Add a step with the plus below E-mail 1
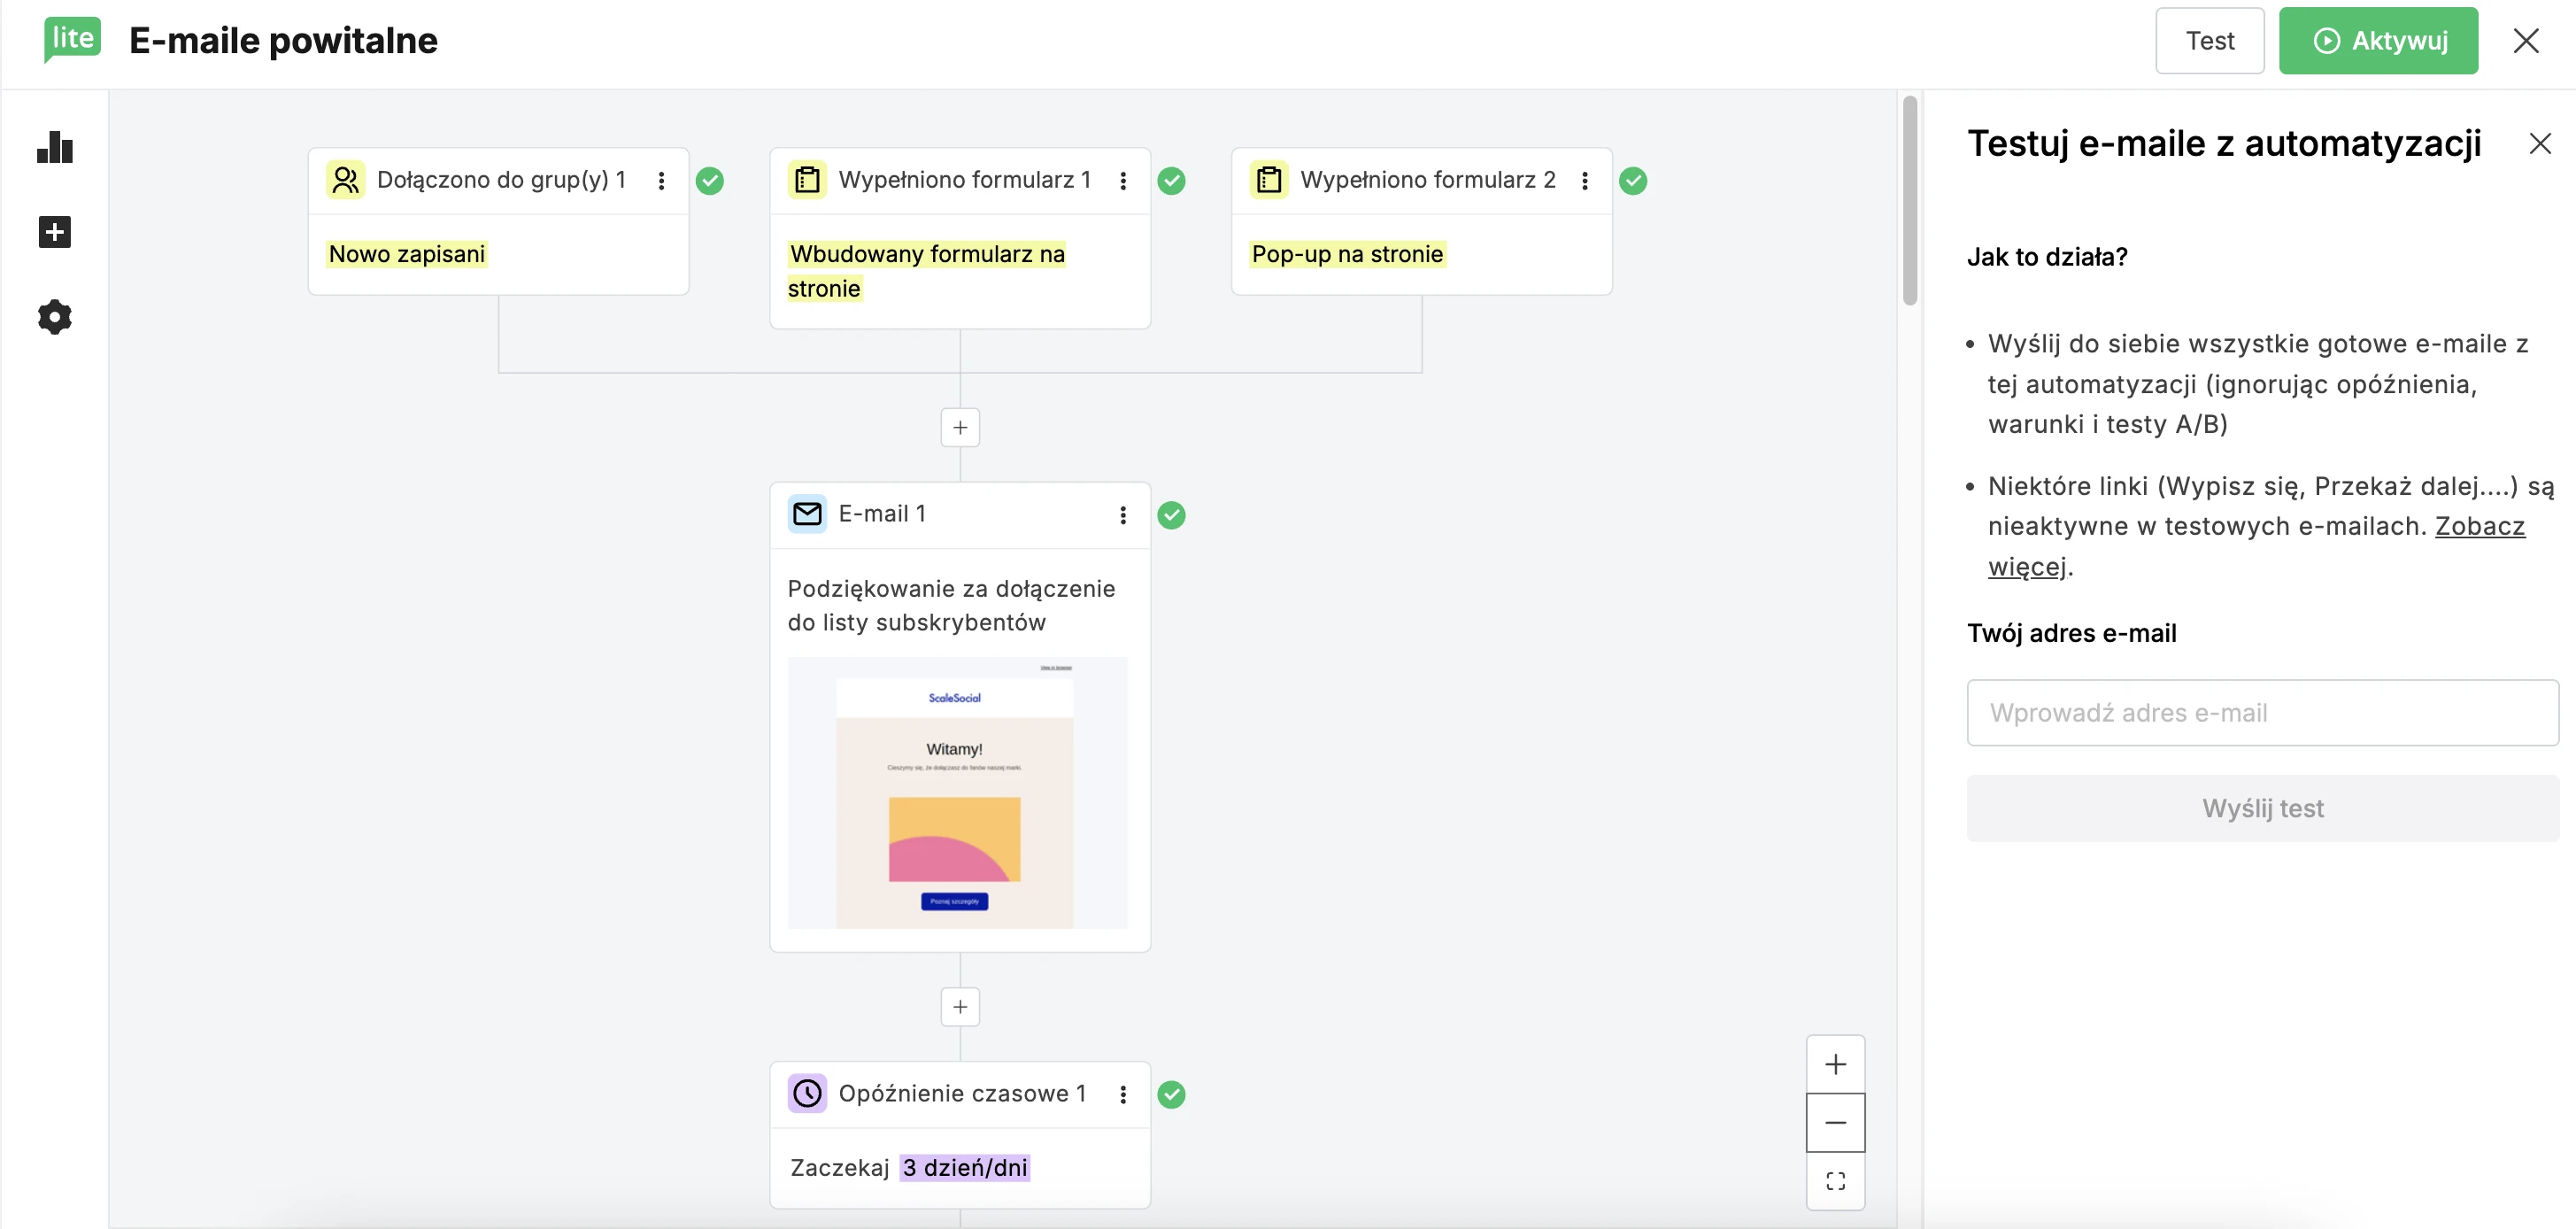Viewport: 2576px width, 1229px height. (959, 1006)
